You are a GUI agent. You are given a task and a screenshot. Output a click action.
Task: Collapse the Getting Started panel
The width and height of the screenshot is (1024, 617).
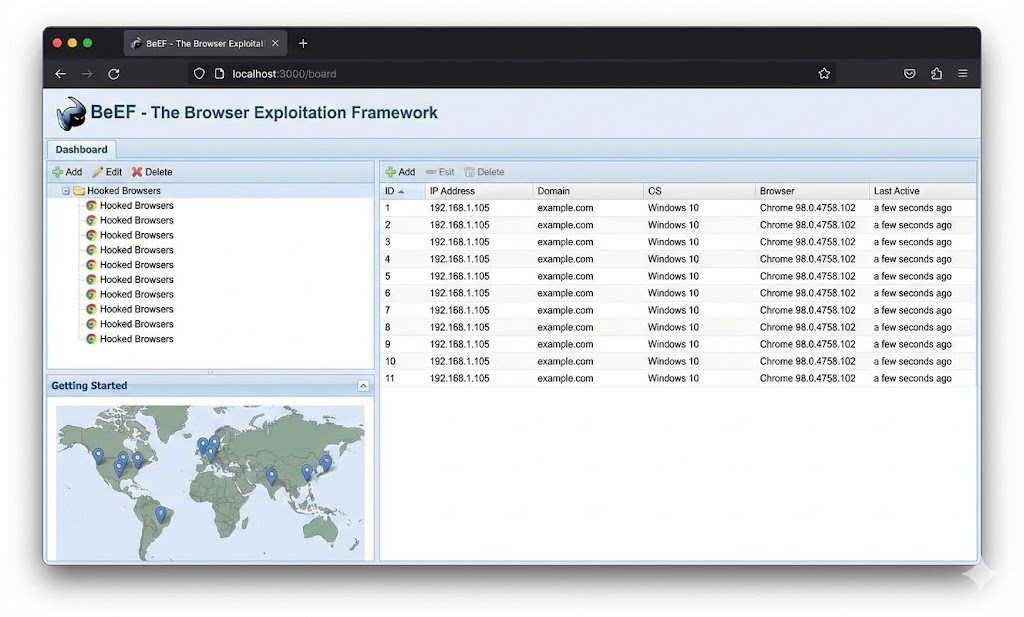[x=364, y=386]
